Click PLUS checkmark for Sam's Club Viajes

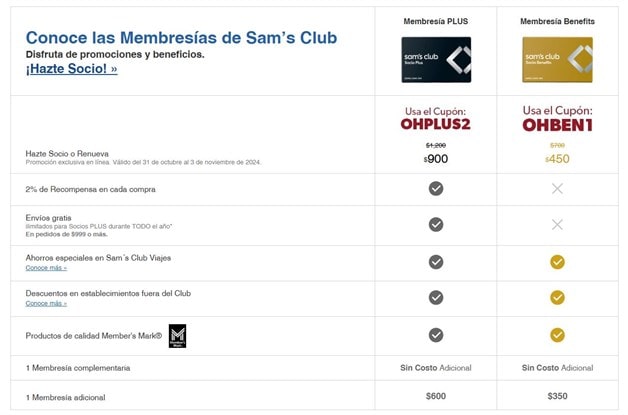coord(436,262)
